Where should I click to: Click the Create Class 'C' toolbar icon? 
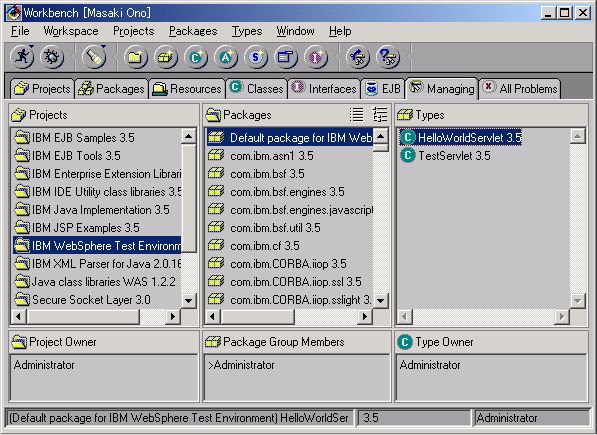click(196, 57)
